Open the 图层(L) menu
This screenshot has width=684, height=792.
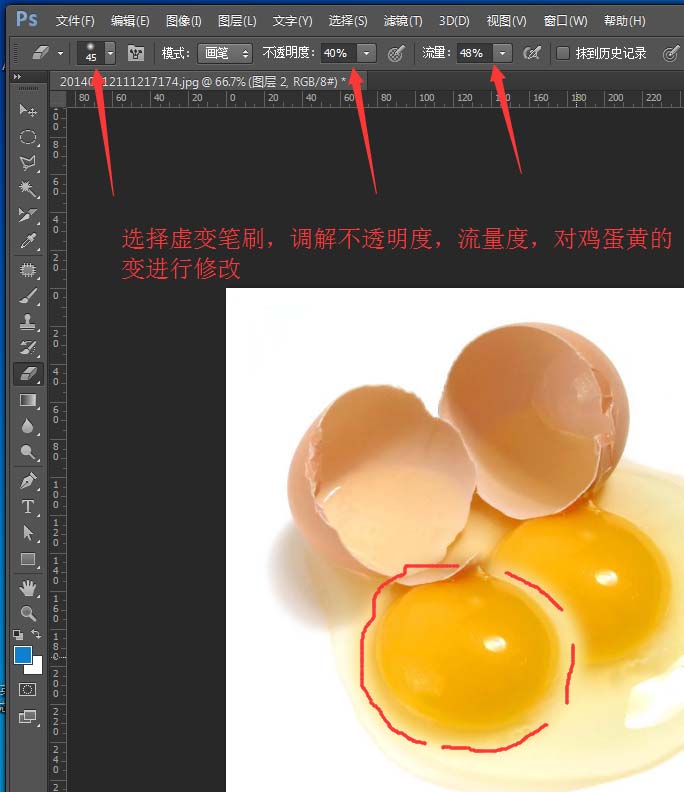(237, 21)
